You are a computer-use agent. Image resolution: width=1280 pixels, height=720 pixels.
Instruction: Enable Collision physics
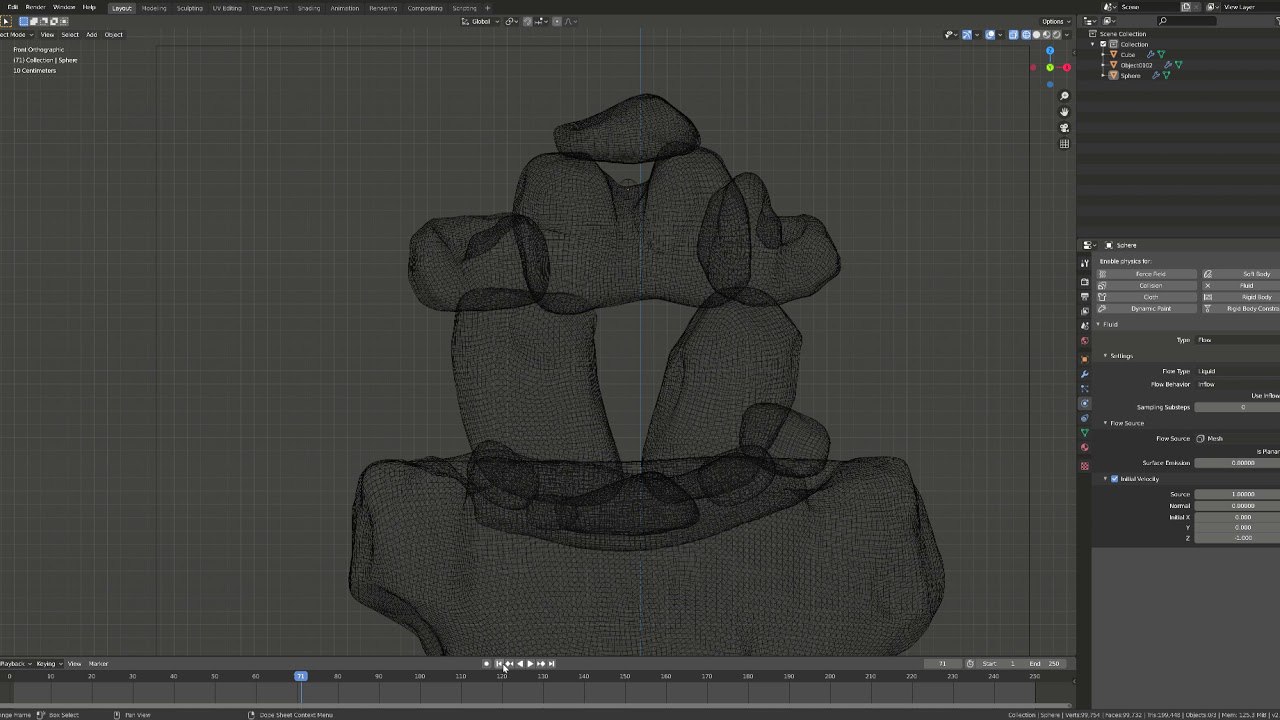click(x=1147, y=286)
